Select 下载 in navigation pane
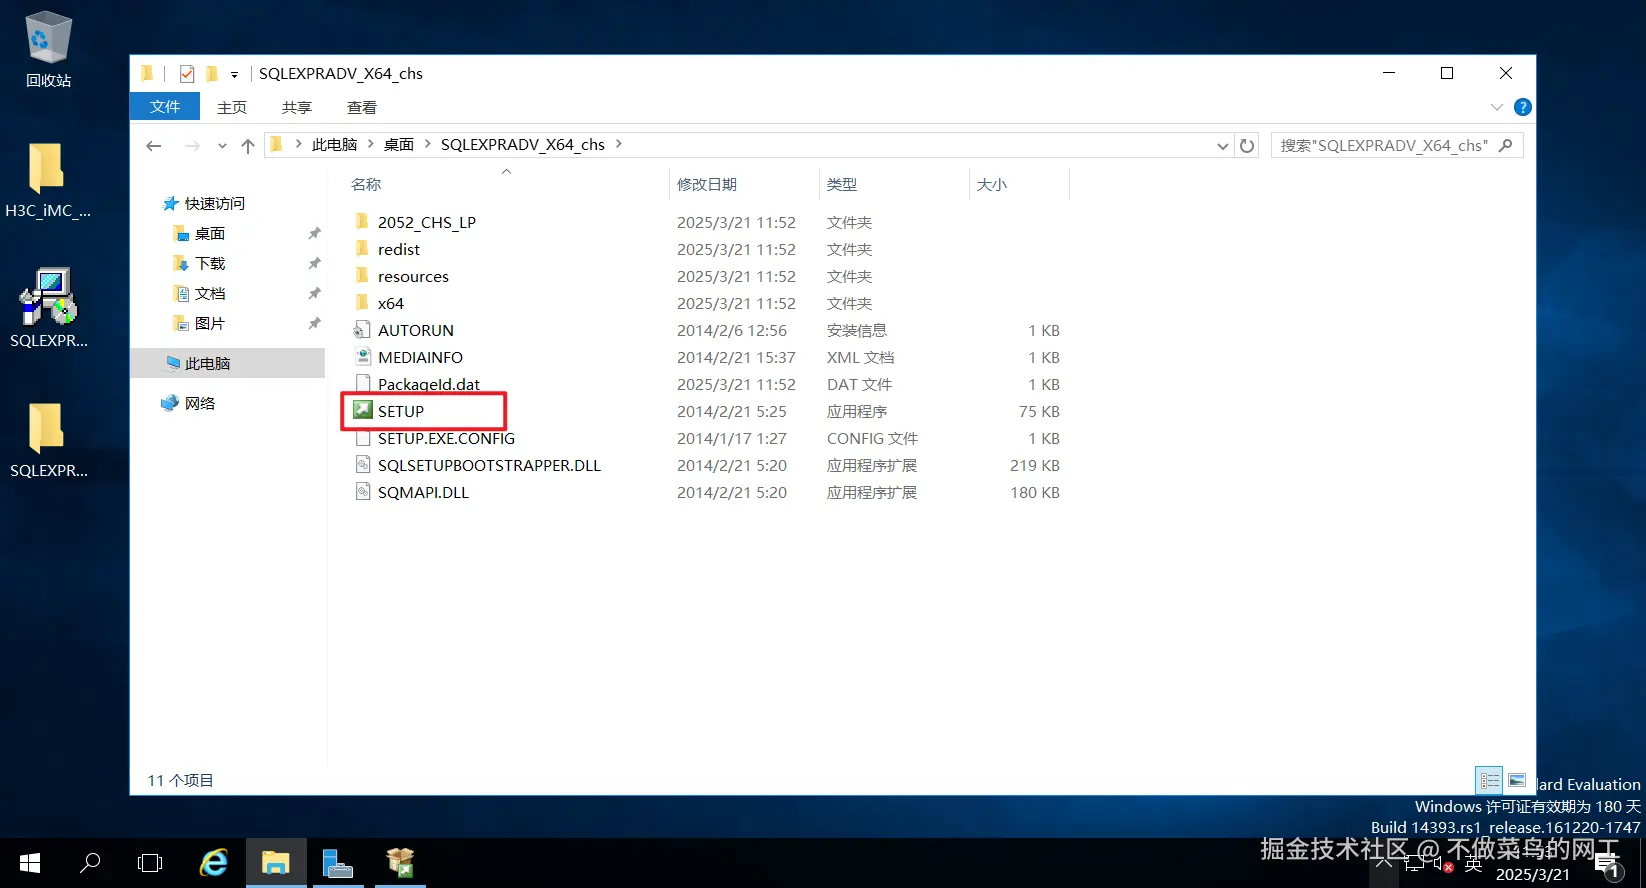The width and height of the screenshot is (1646, 888). [x=209, y=263]
